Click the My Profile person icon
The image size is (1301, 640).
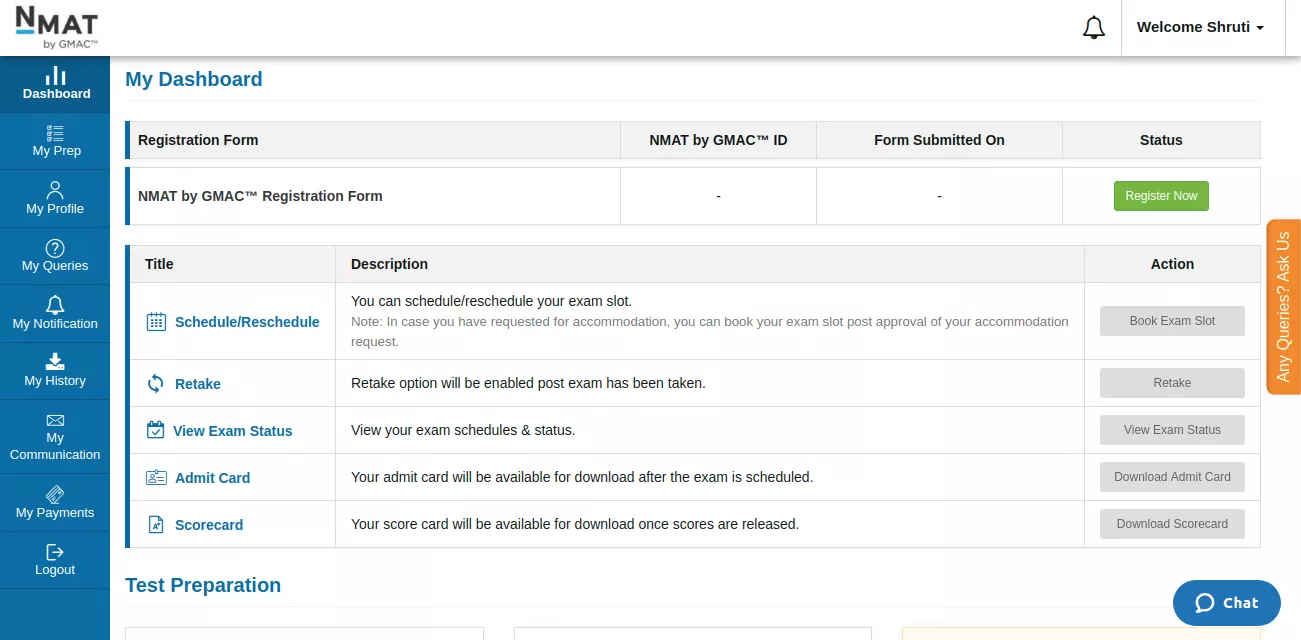(55, 190)
